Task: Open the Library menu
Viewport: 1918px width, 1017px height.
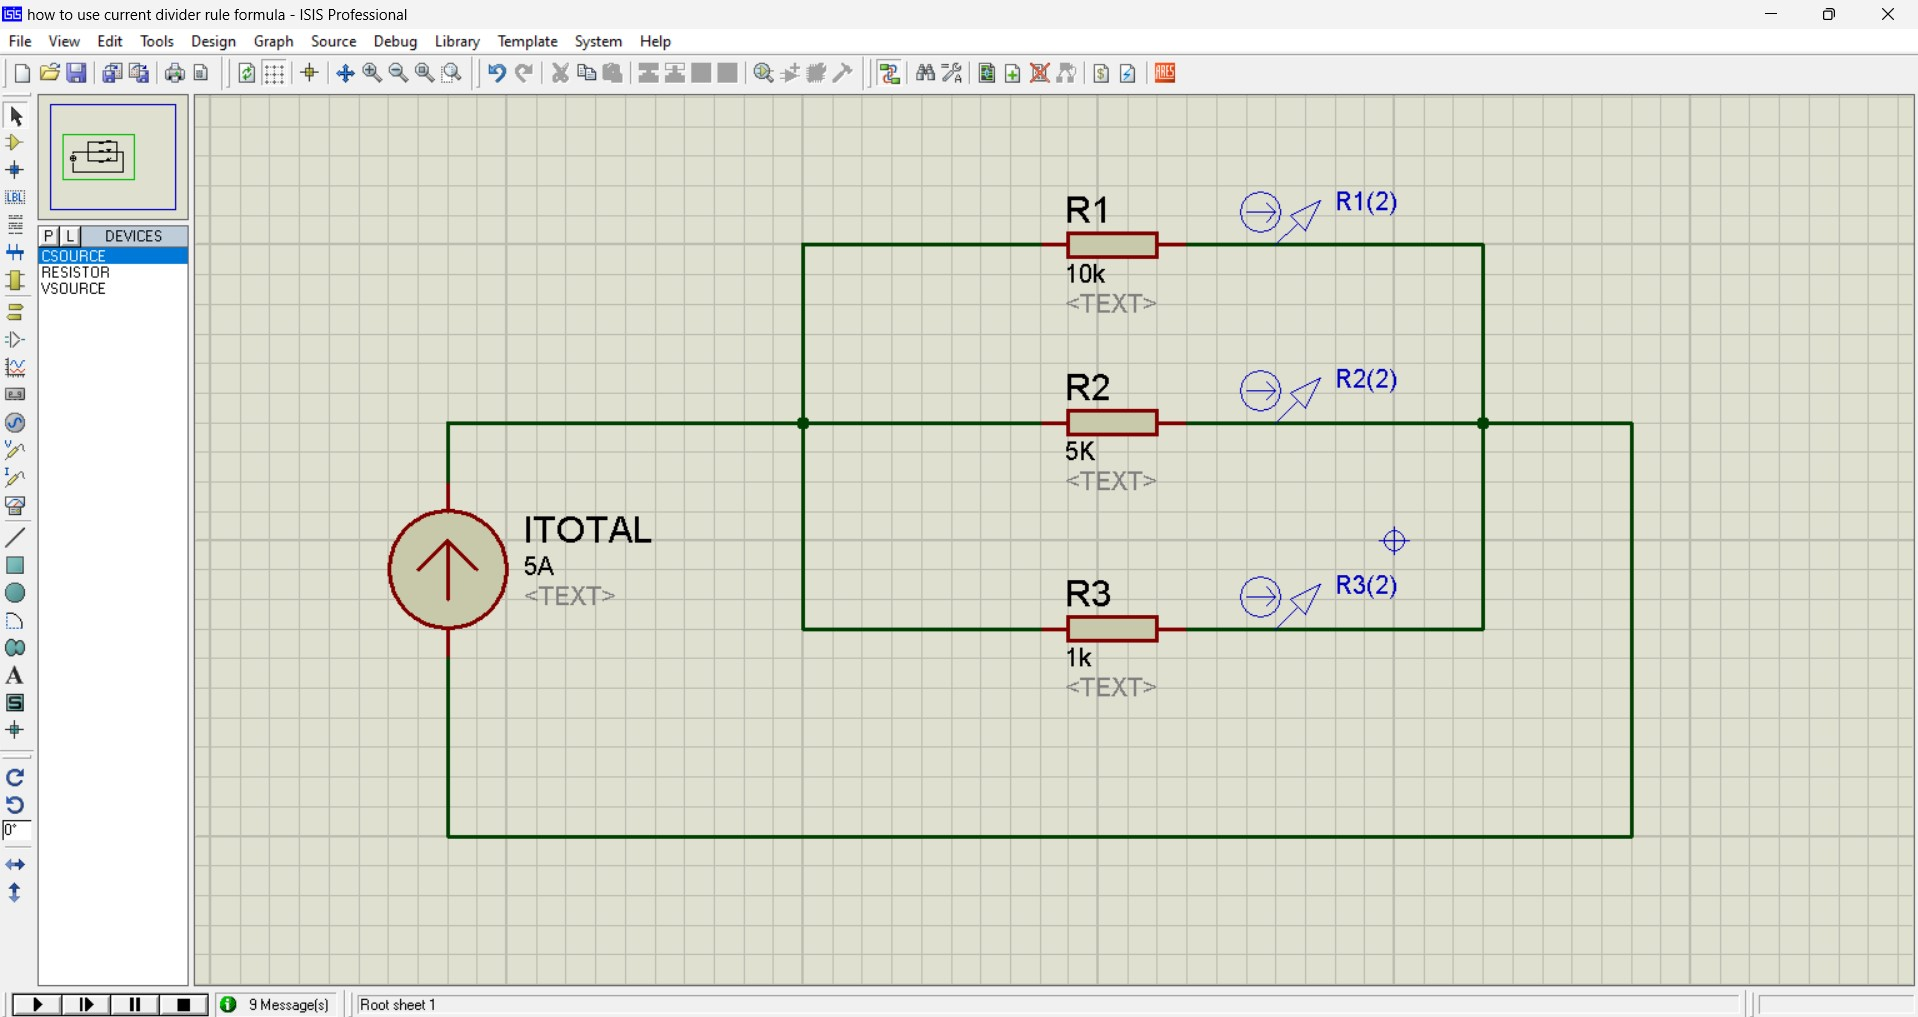Action: [457, 41]
